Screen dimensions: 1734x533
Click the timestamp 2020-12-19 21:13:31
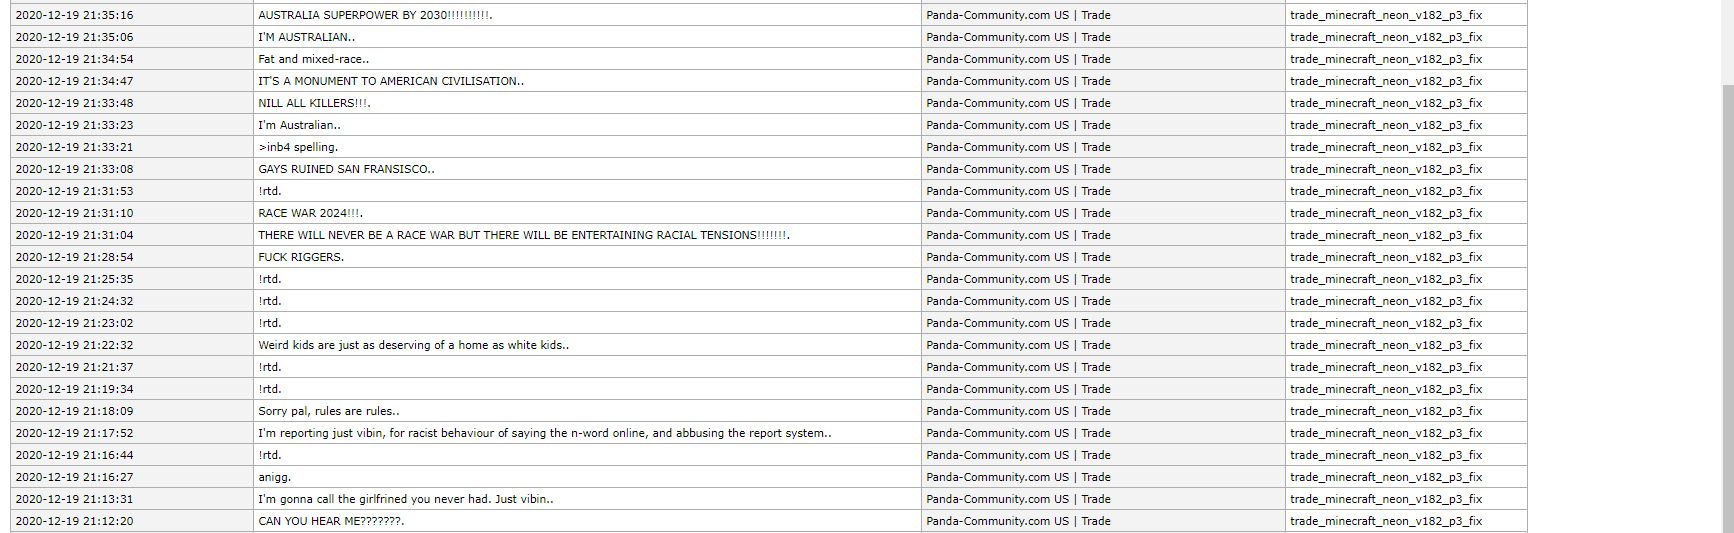coord(74,499)
